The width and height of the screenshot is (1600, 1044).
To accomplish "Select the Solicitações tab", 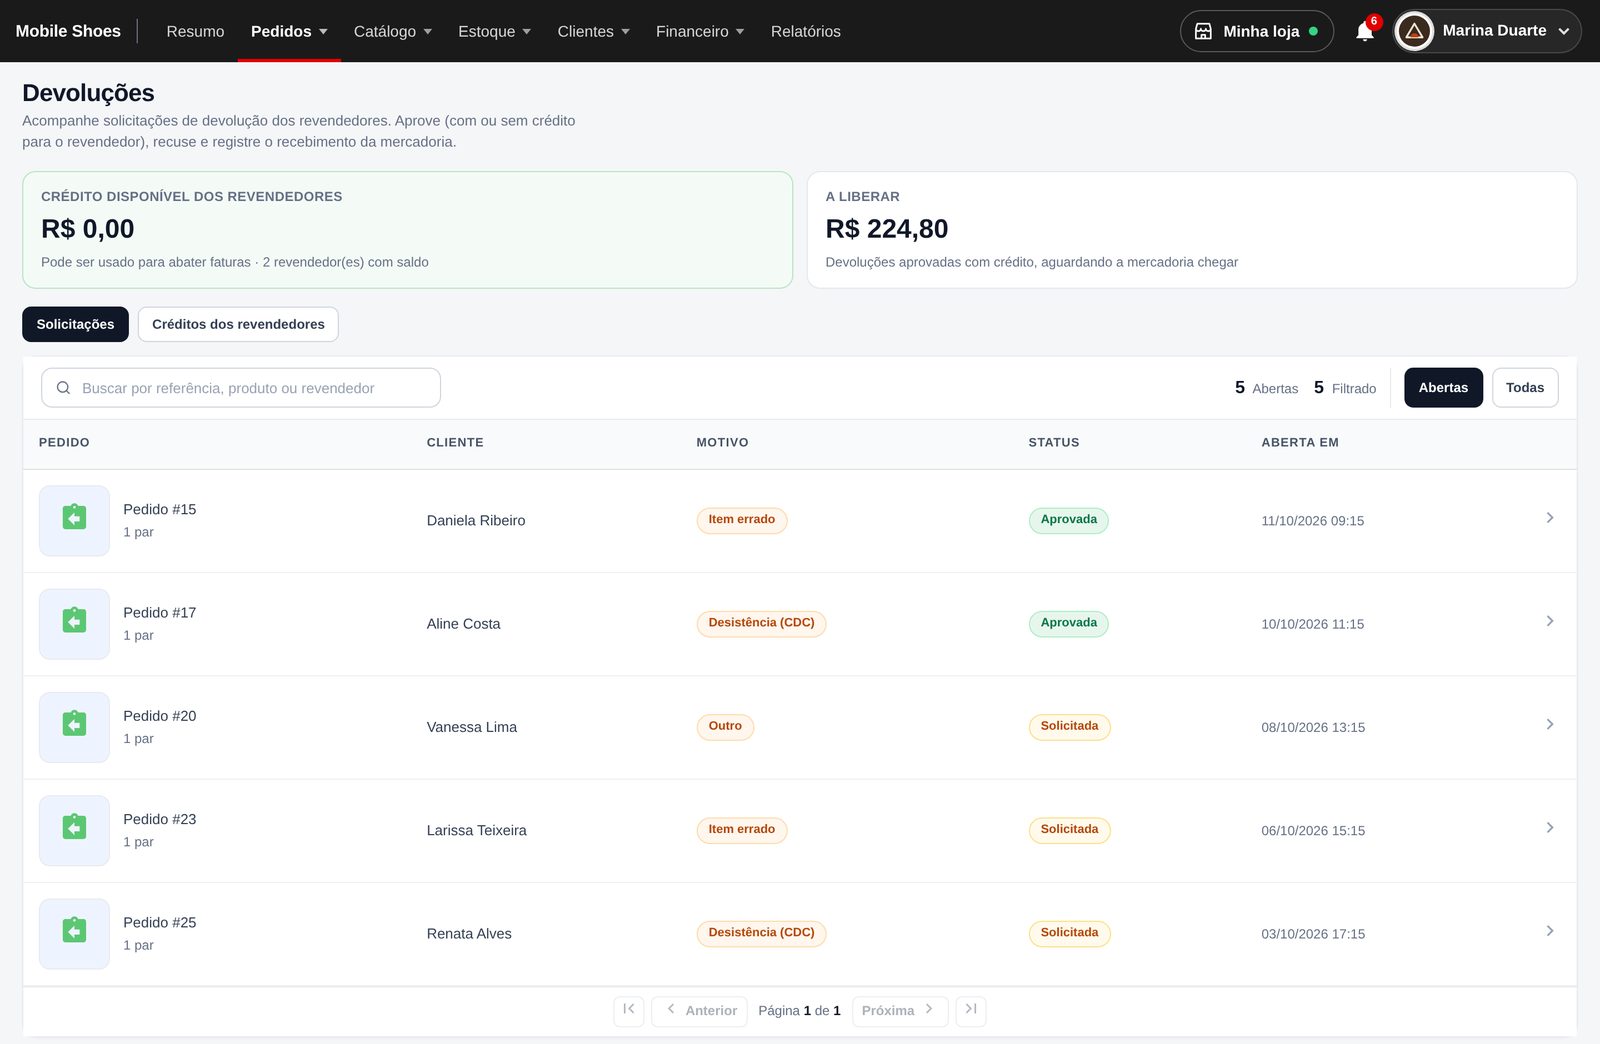I will point(75,324).
